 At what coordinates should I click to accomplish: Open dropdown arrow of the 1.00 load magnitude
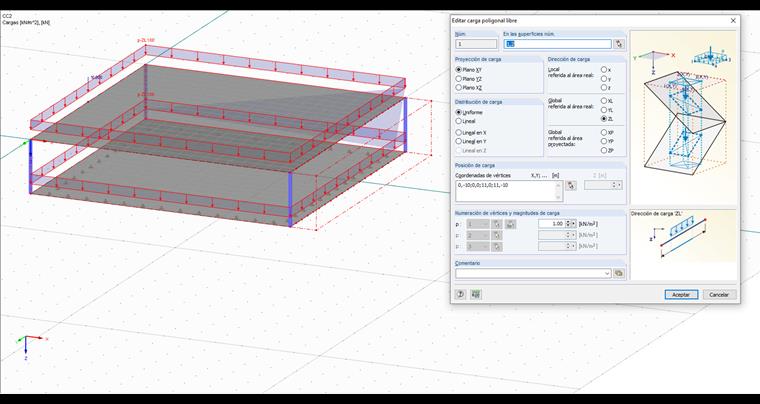click(574, 224)
